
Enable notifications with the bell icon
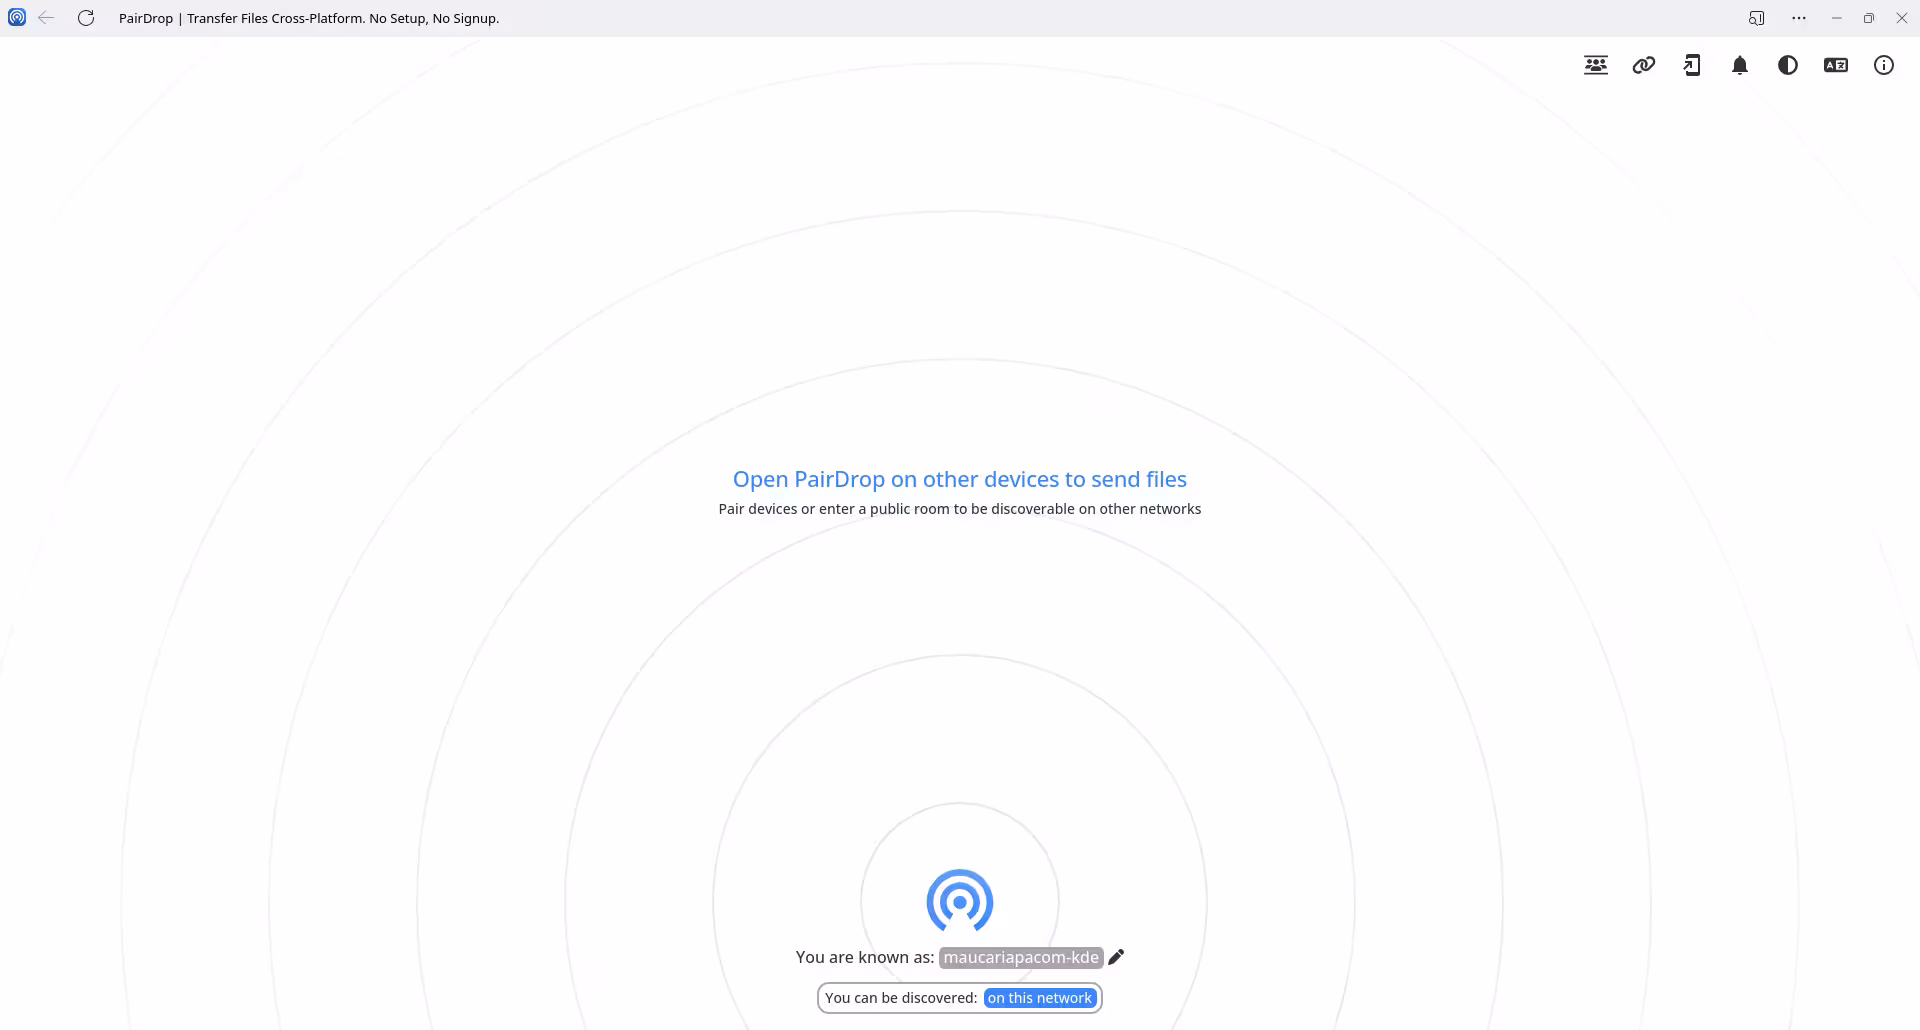point(1740,65)
